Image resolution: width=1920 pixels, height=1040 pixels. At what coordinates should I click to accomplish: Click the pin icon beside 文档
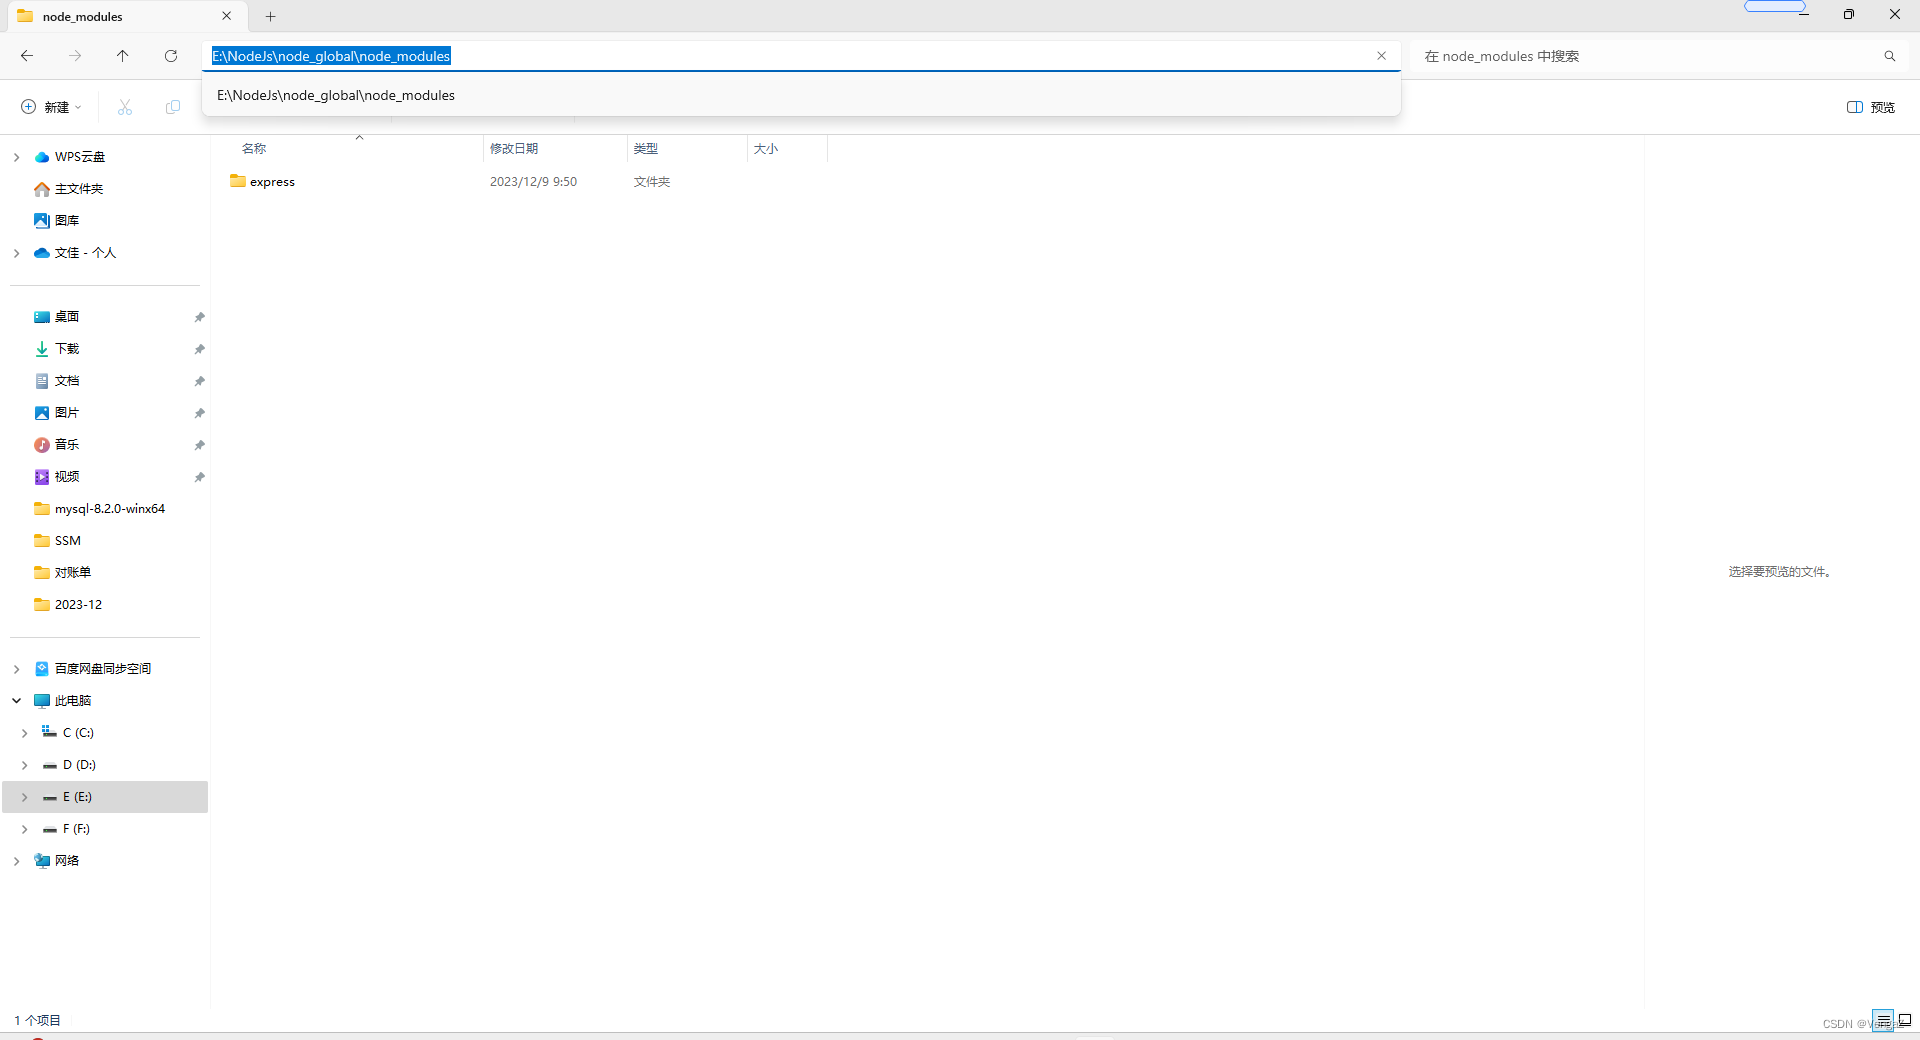click(x=199, y=381)
